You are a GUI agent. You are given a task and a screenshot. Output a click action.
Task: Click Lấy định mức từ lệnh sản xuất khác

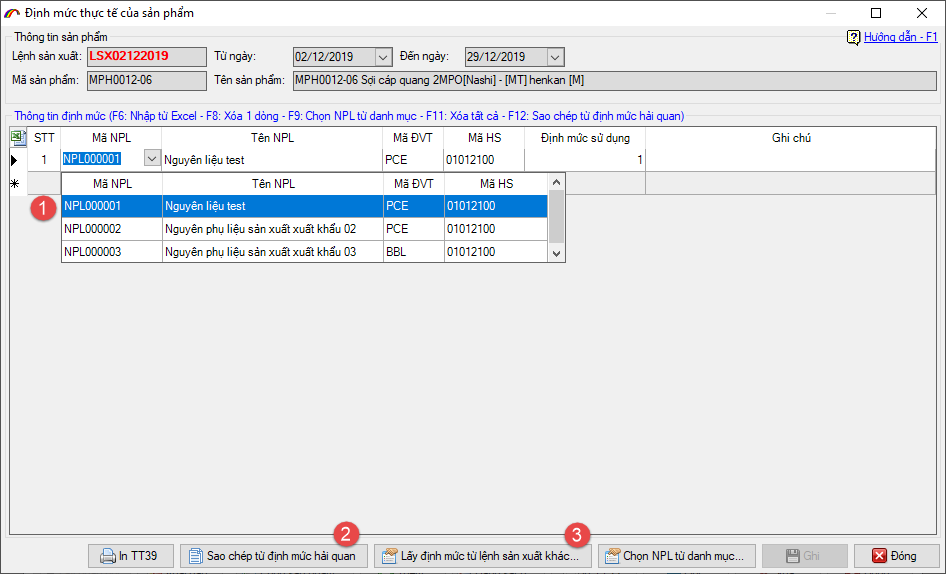[483, 556]
